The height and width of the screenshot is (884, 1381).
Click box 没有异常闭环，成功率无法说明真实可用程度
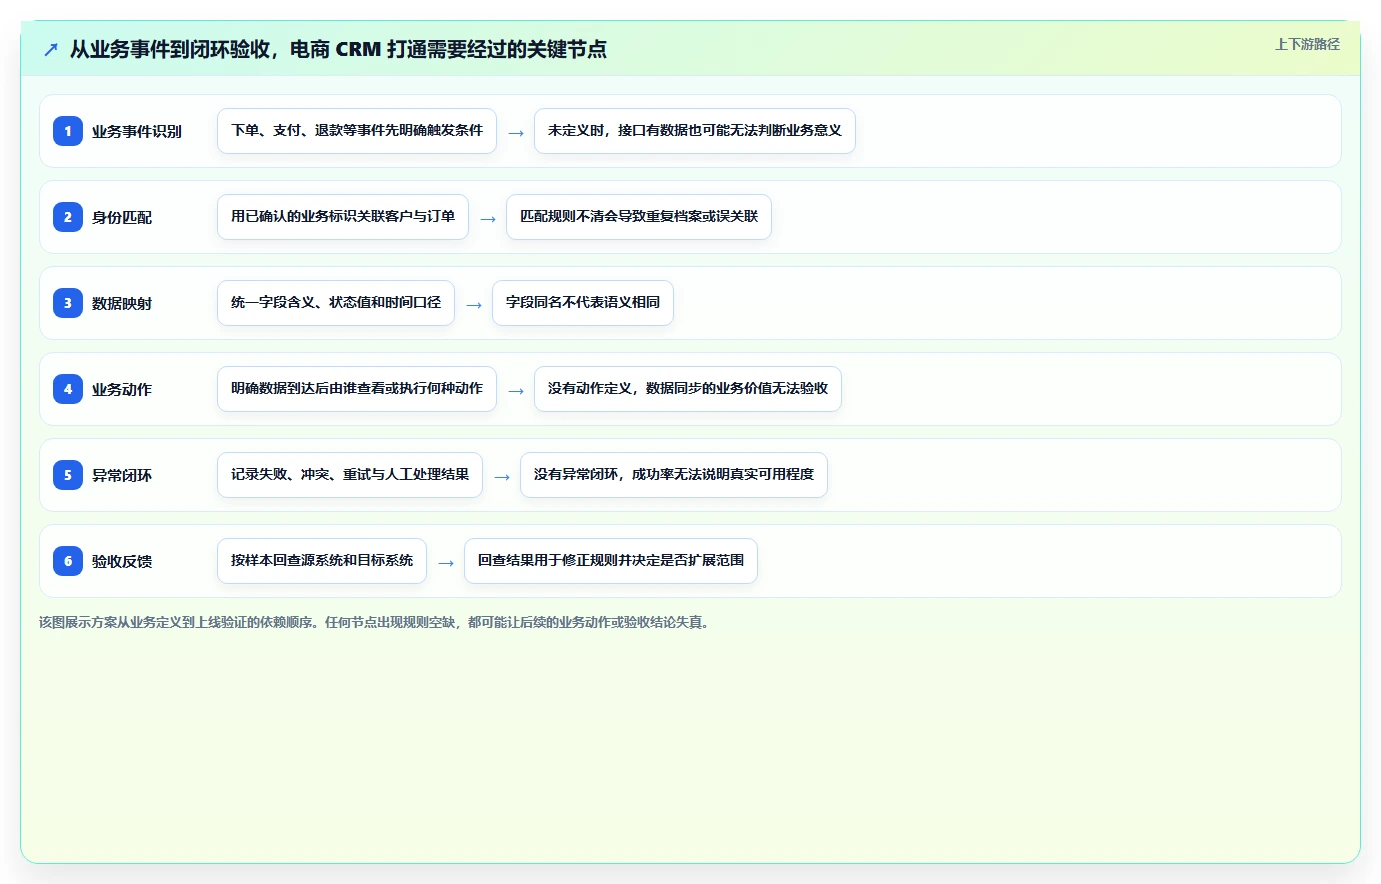[x=674, y=475]
